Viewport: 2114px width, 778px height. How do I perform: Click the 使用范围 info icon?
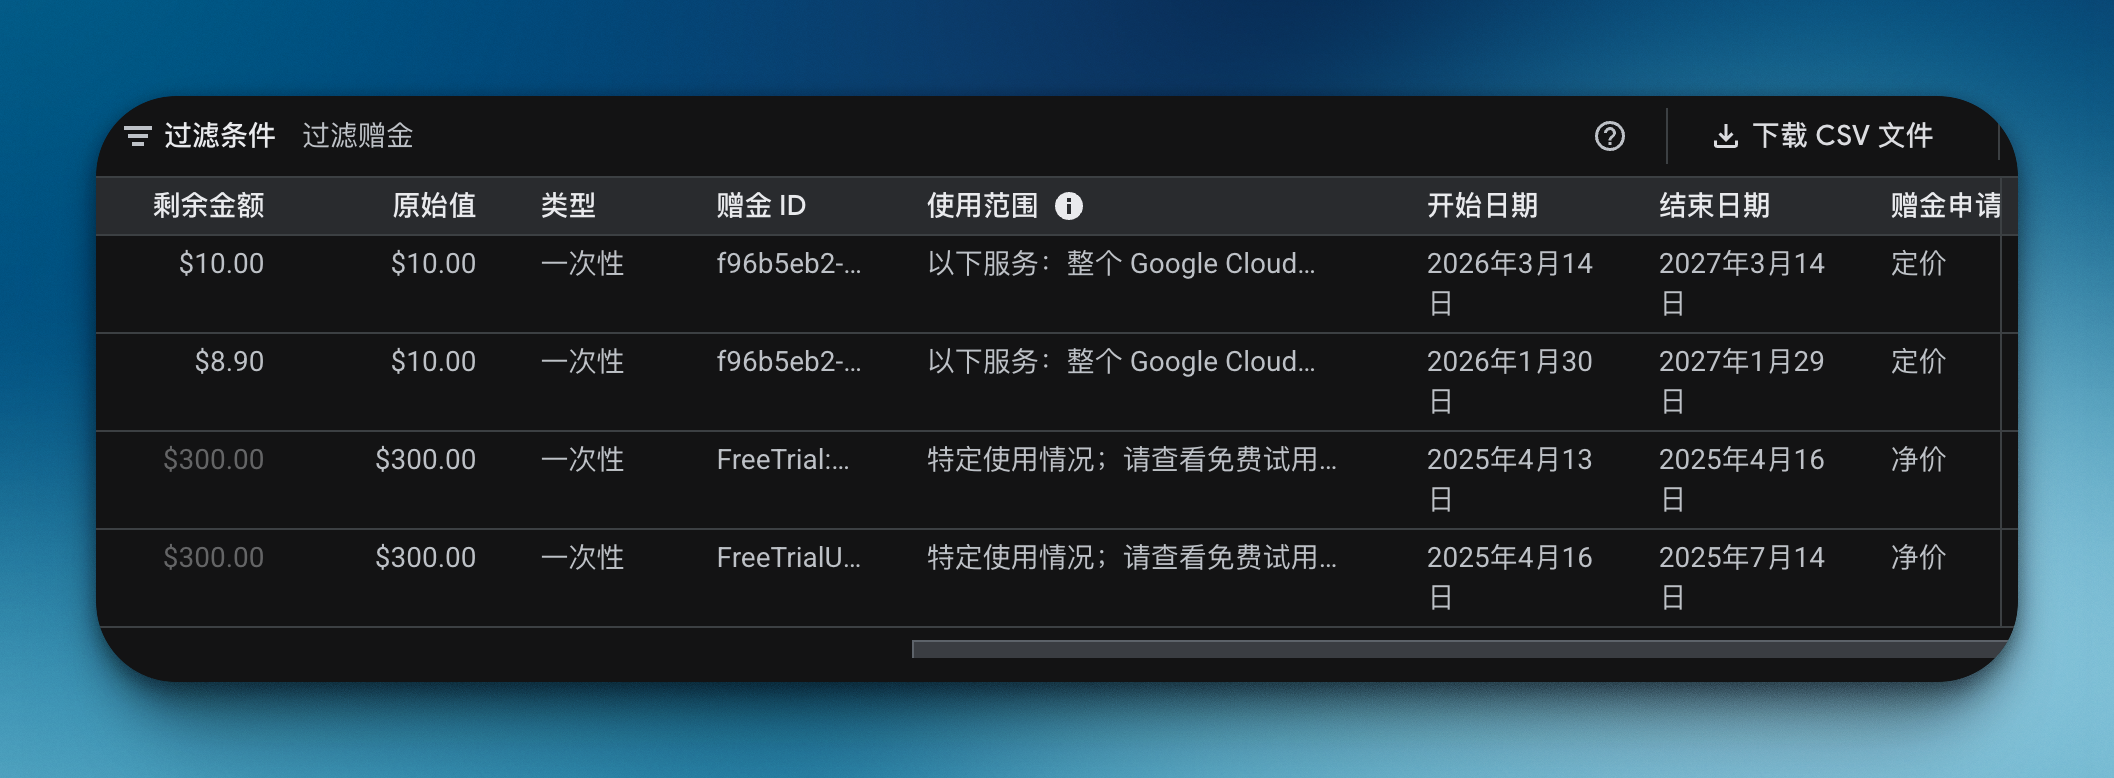(1069, 206)
